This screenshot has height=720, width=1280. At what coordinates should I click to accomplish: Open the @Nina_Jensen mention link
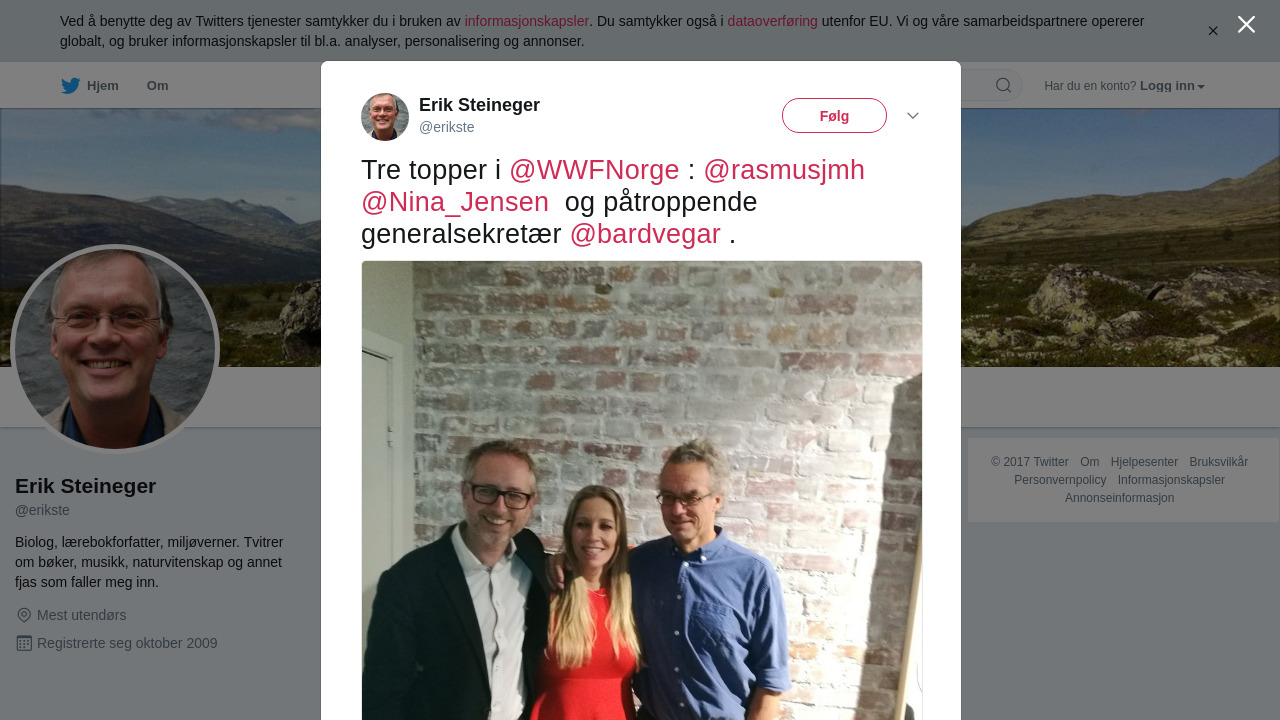coord(455,202)
